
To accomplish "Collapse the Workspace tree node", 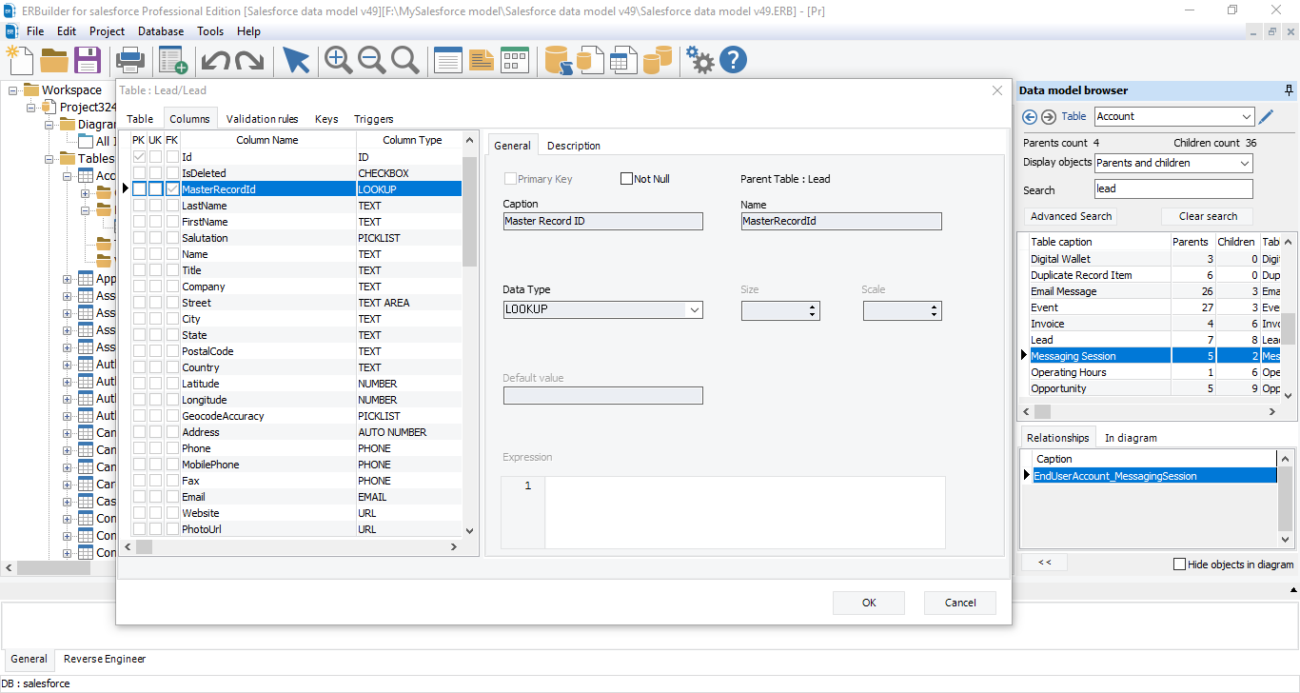I will (x=14, y=90).
